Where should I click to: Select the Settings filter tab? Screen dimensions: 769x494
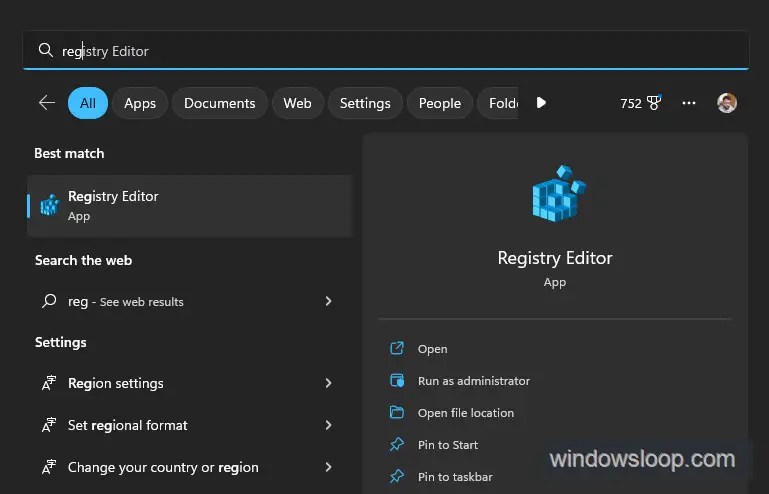pyautogui.click(x=365, y=103)
